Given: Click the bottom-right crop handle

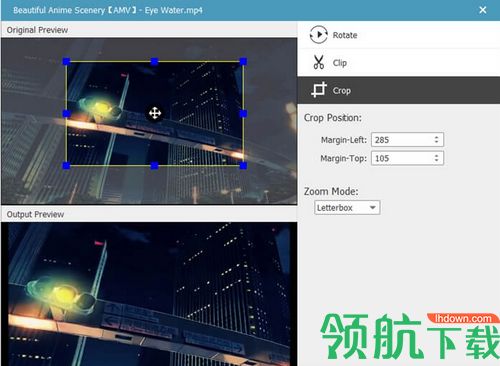Looking at the screenshot, I should pos(243,166).
